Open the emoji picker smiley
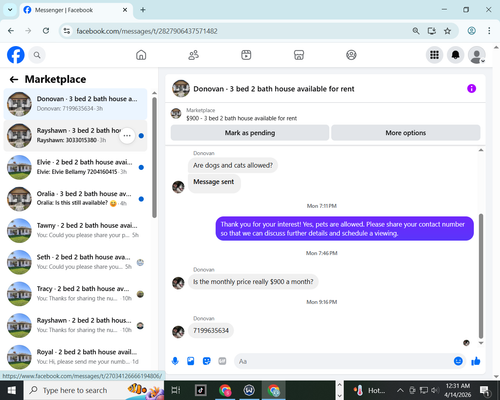 [x=458, y=361]
